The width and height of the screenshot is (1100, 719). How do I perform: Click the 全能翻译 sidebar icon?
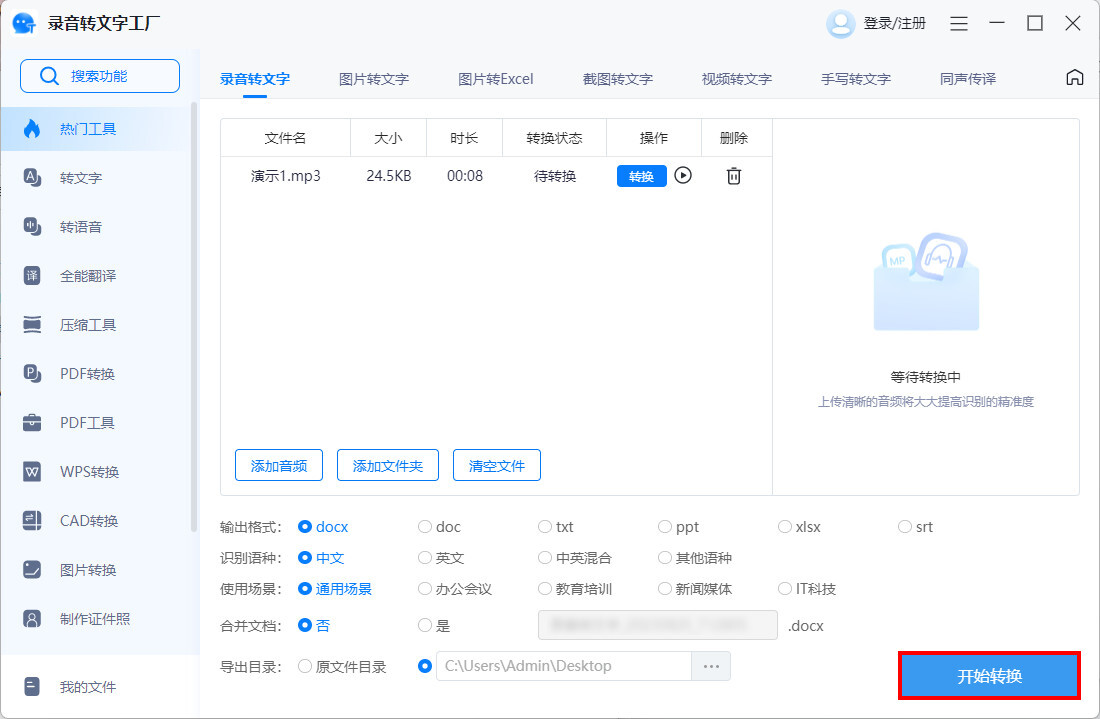(x=32, y=275)
